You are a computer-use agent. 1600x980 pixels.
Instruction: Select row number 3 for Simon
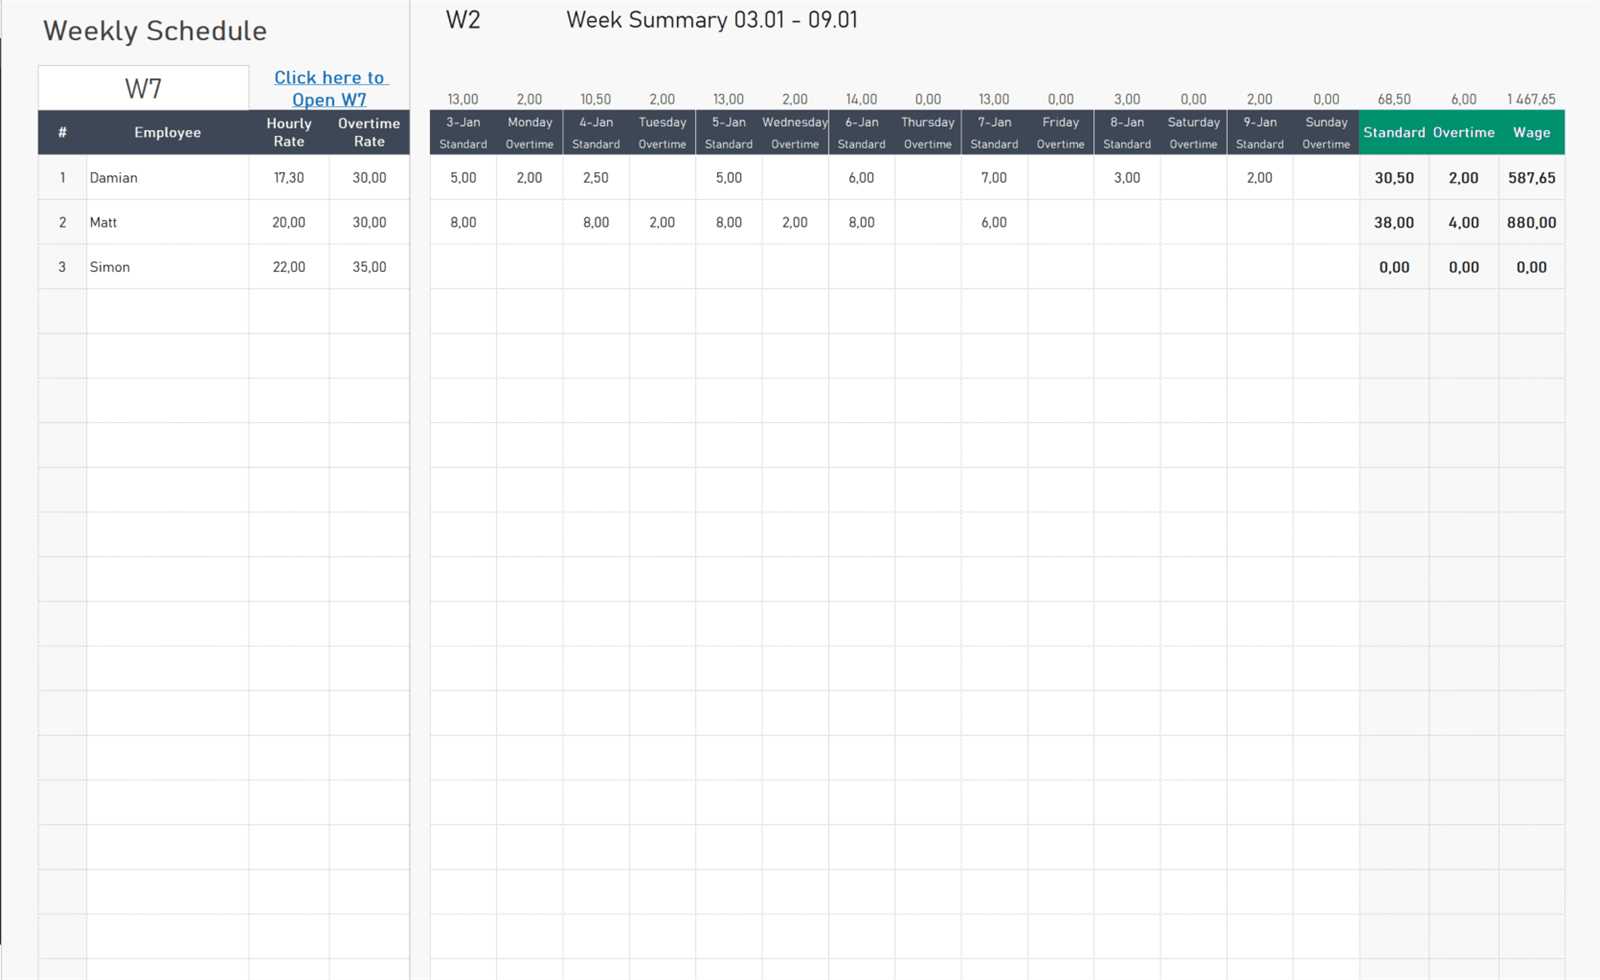62,267
